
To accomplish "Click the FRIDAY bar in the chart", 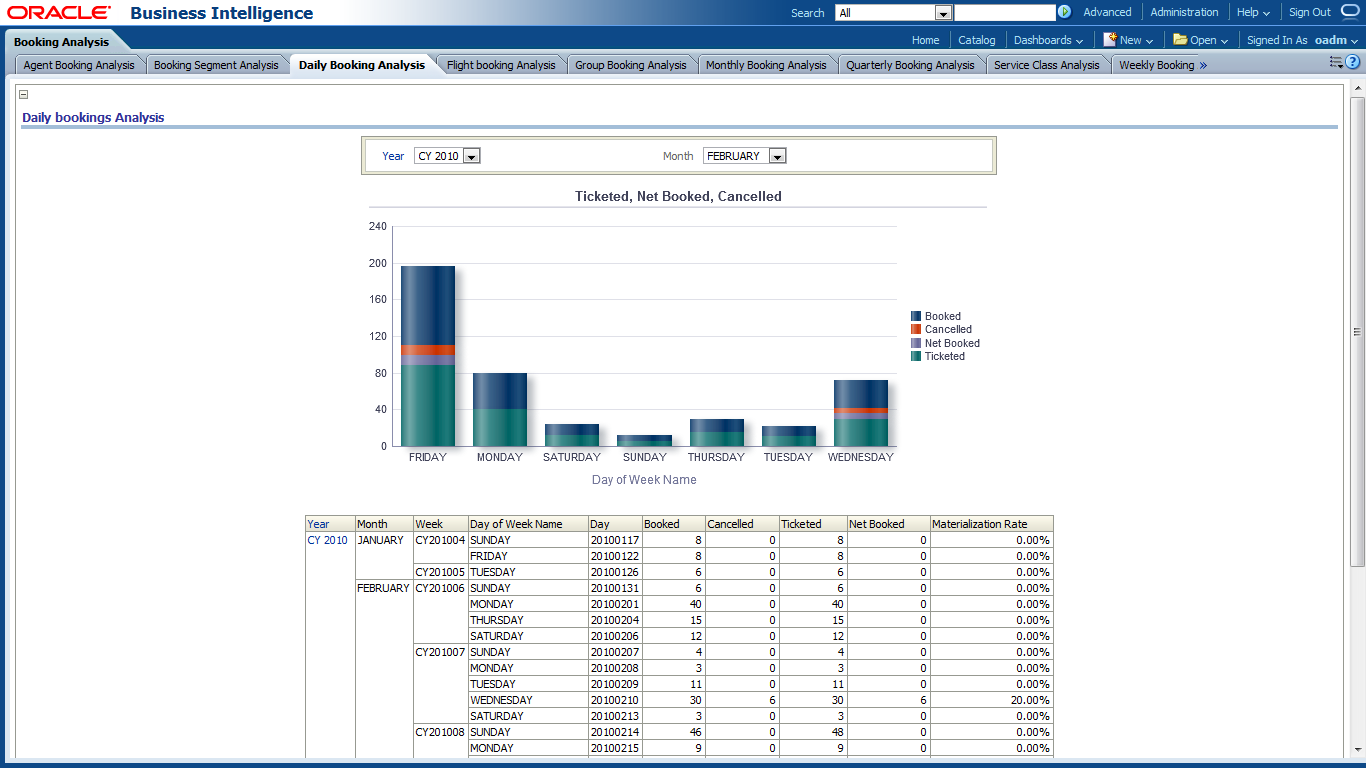I will (x=428, y=355).
